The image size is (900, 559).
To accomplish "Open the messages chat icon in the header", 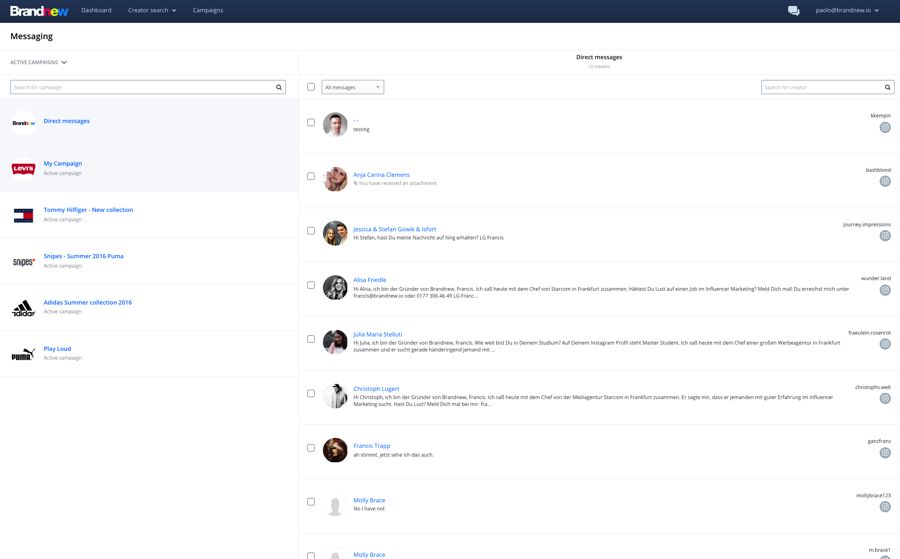I will coord(793,10).
